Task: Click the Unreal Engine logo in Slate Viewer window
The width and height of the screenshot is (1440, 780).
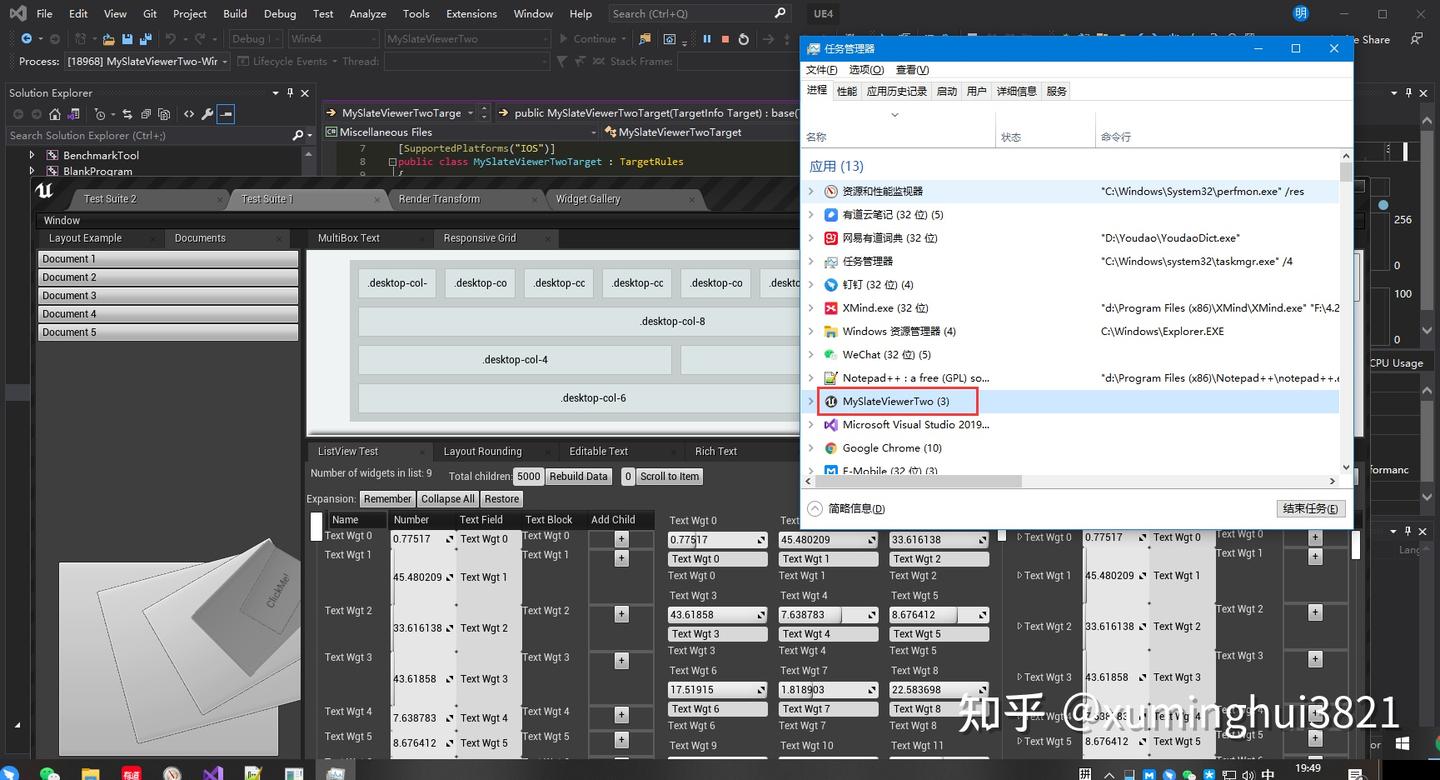Action: tap(44, 191)
